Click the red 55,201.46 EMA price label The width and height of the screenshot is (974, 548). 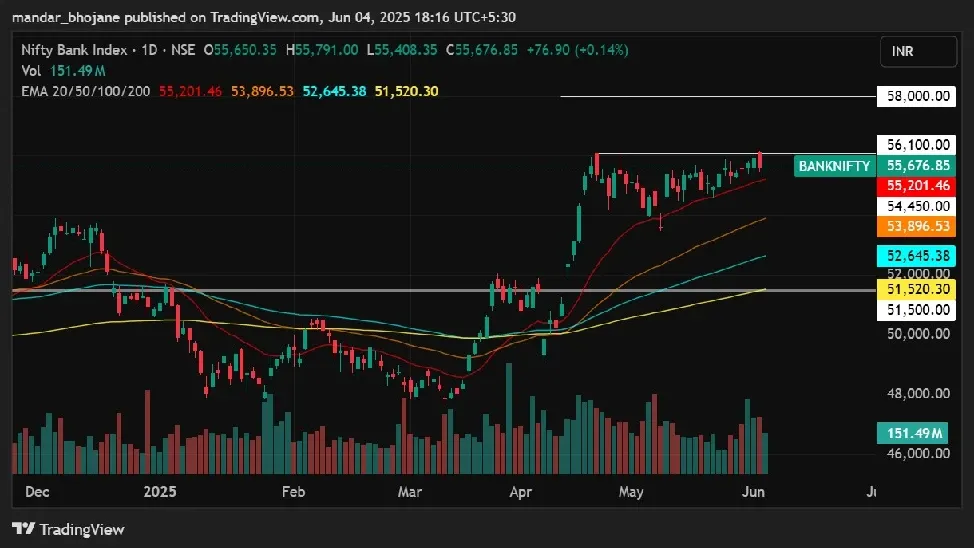coord(916,185)
